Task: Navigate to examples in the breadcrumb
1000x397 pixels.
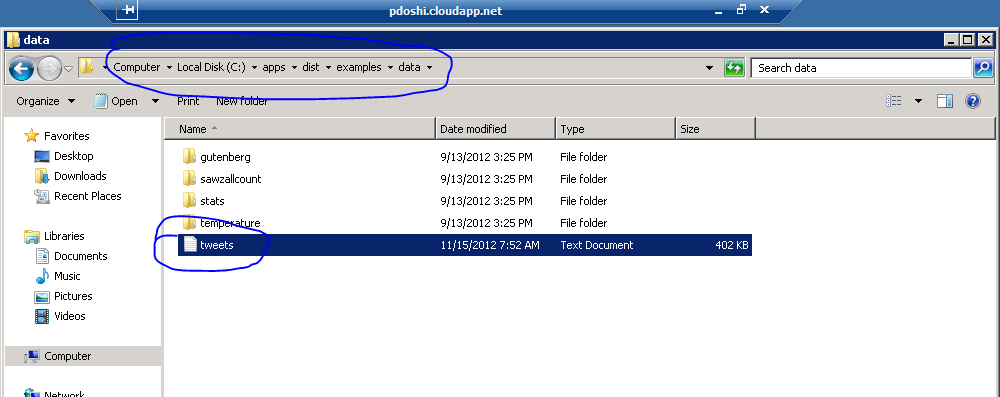Action: 358,67
